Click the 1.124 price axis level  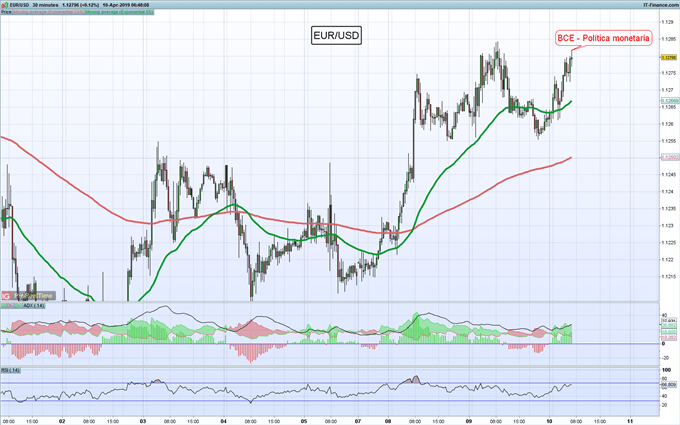point(667,191)
